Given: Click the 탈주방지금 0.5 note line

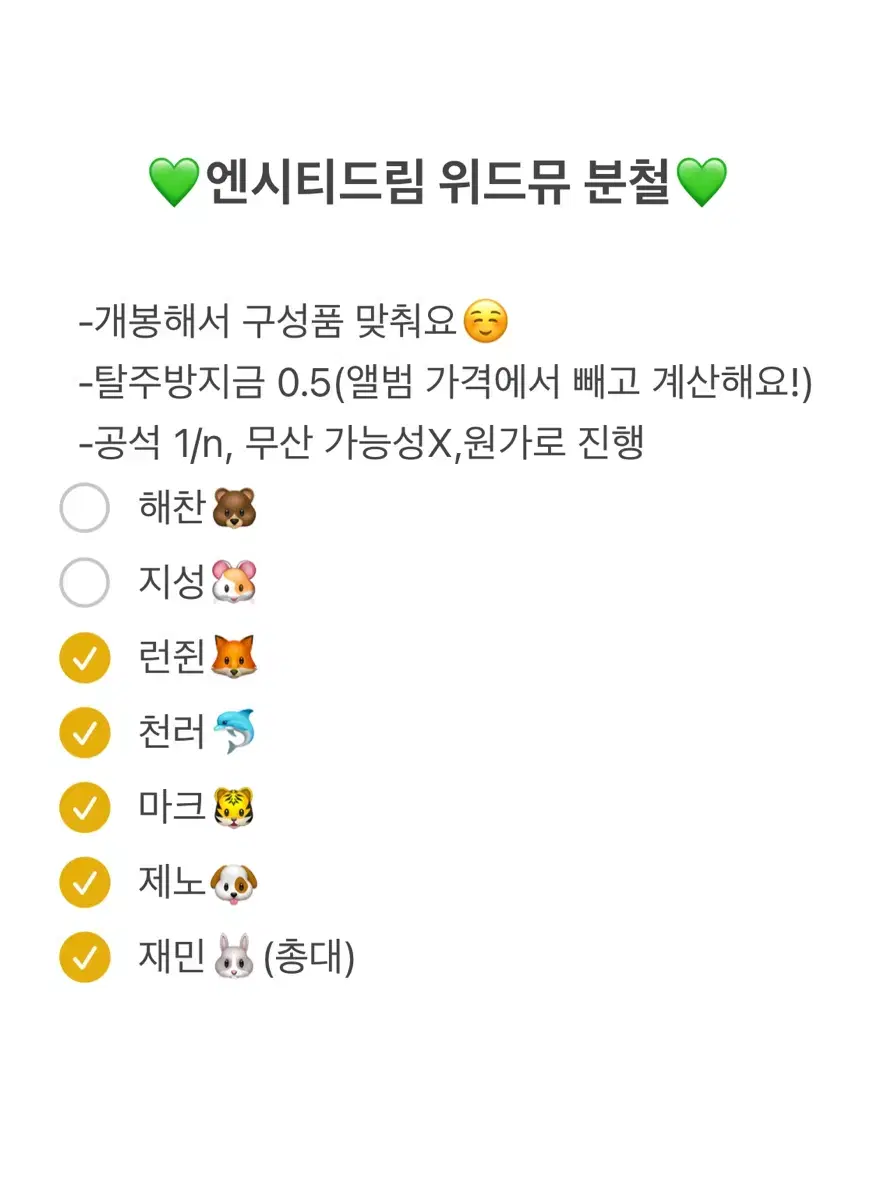Looking at the screenshot, I should click(x=445, y=381).
